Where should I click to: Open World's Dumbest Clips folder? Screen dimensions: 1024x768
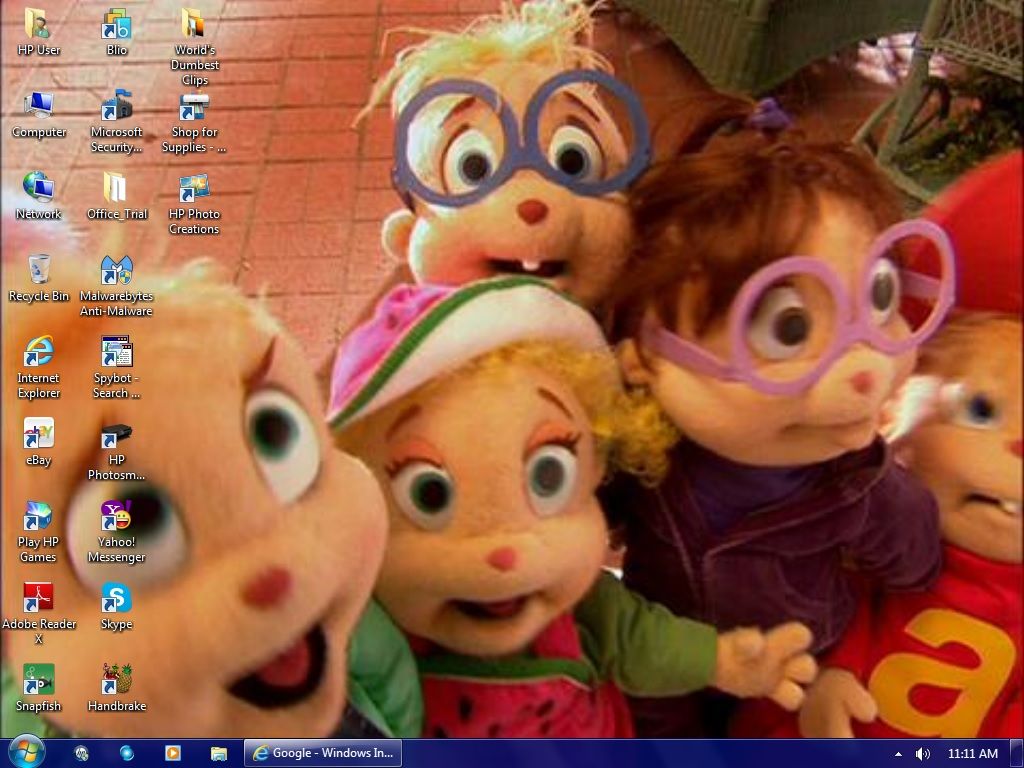coord(194,46)
